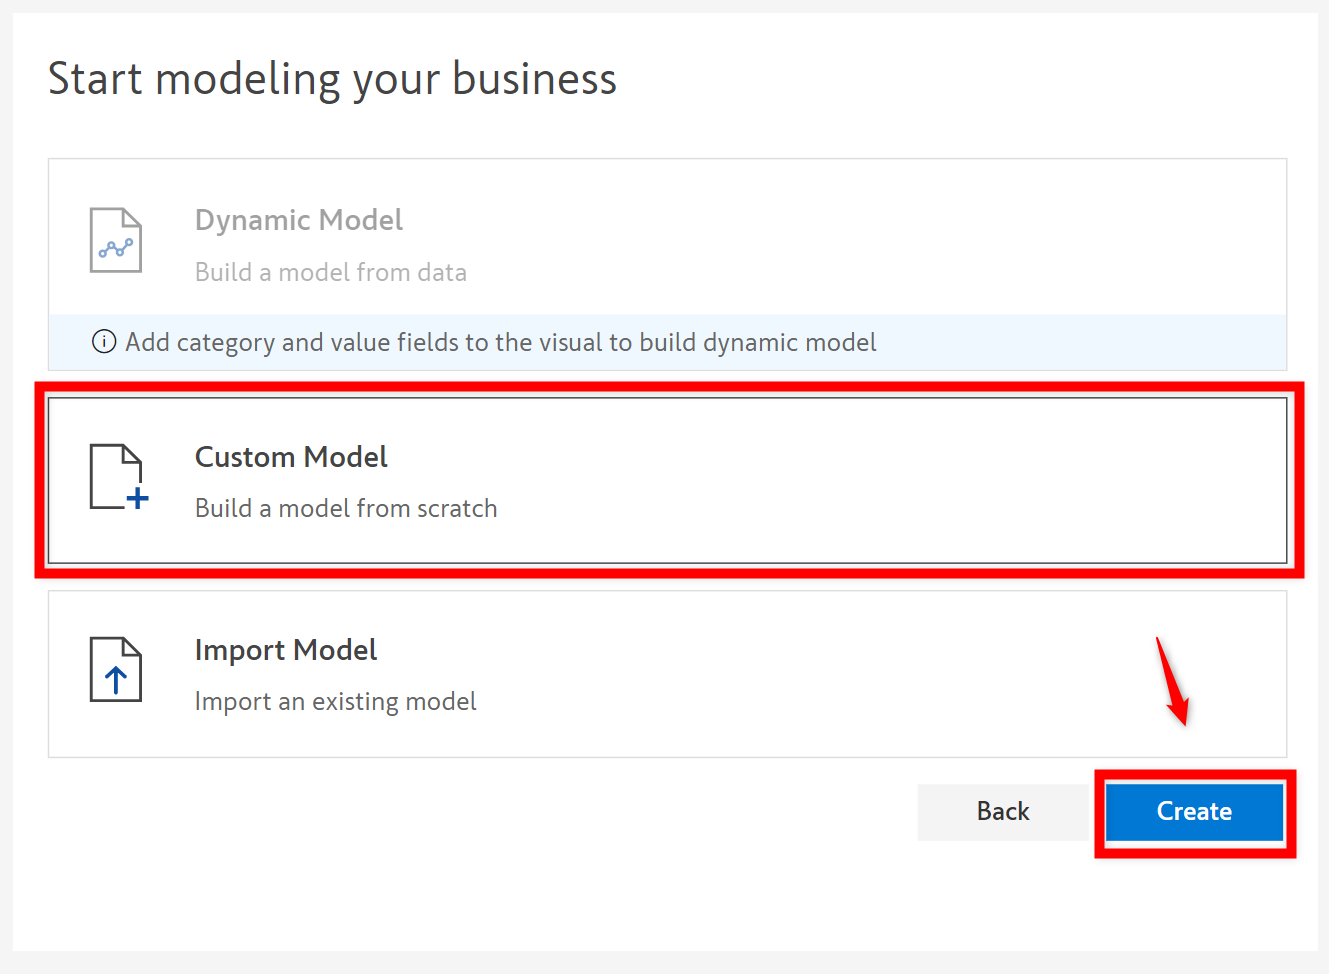
Task: Click the 'Start modeling your business' title
Action: pyautogui.click(x=332, y=79)
